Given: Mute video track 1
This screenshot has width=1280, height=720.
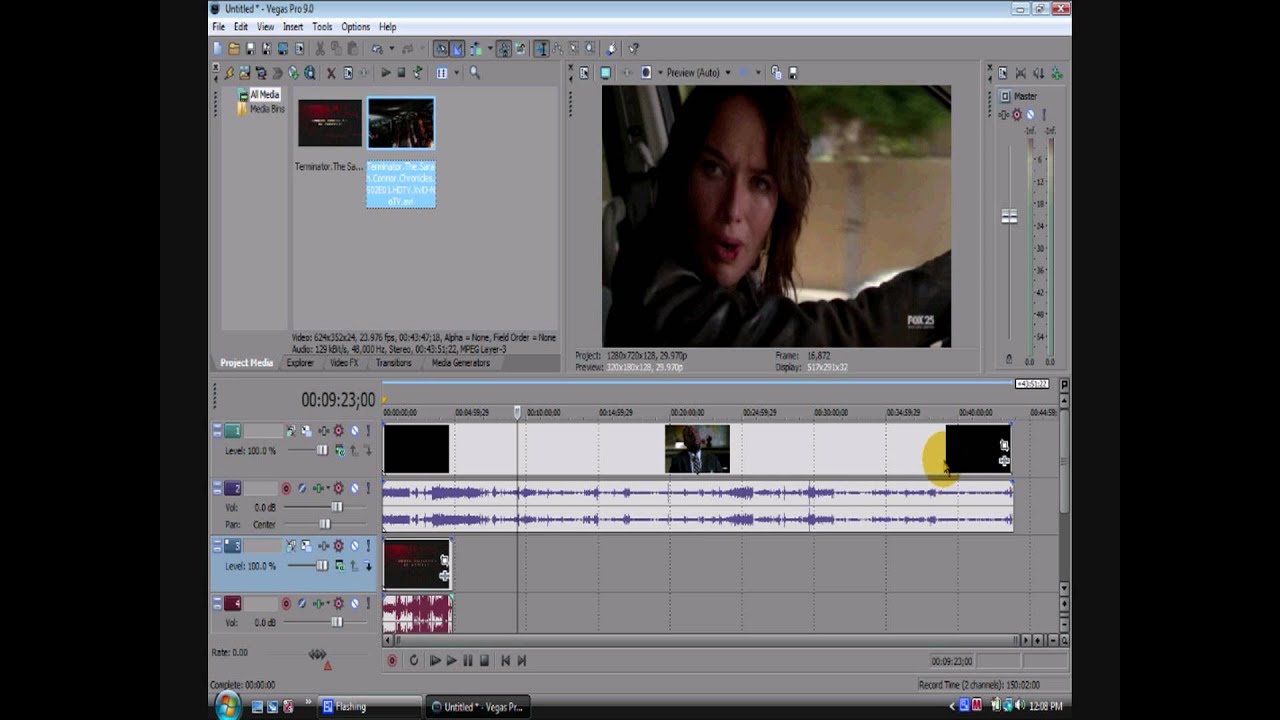Looking at the screenshot, I should pyautogui.click(x=355, y=431).
